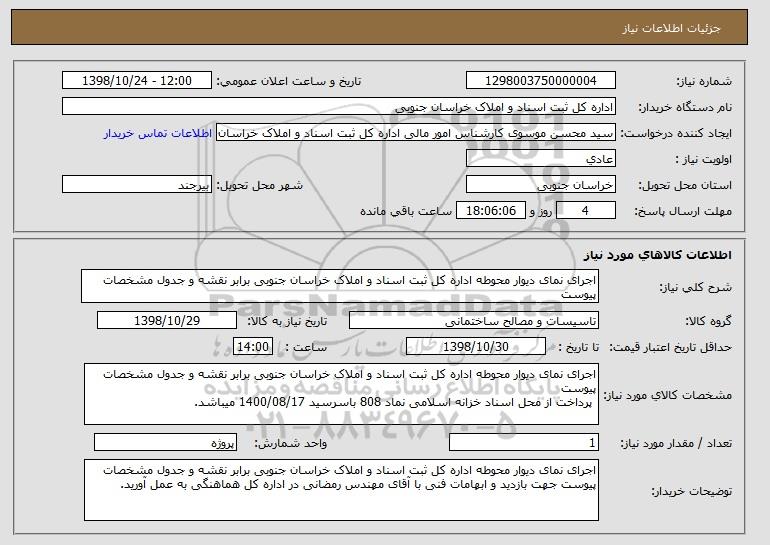Click the goods specifications text area
Screen dimensions: 770x545
(x=341, y=394)
